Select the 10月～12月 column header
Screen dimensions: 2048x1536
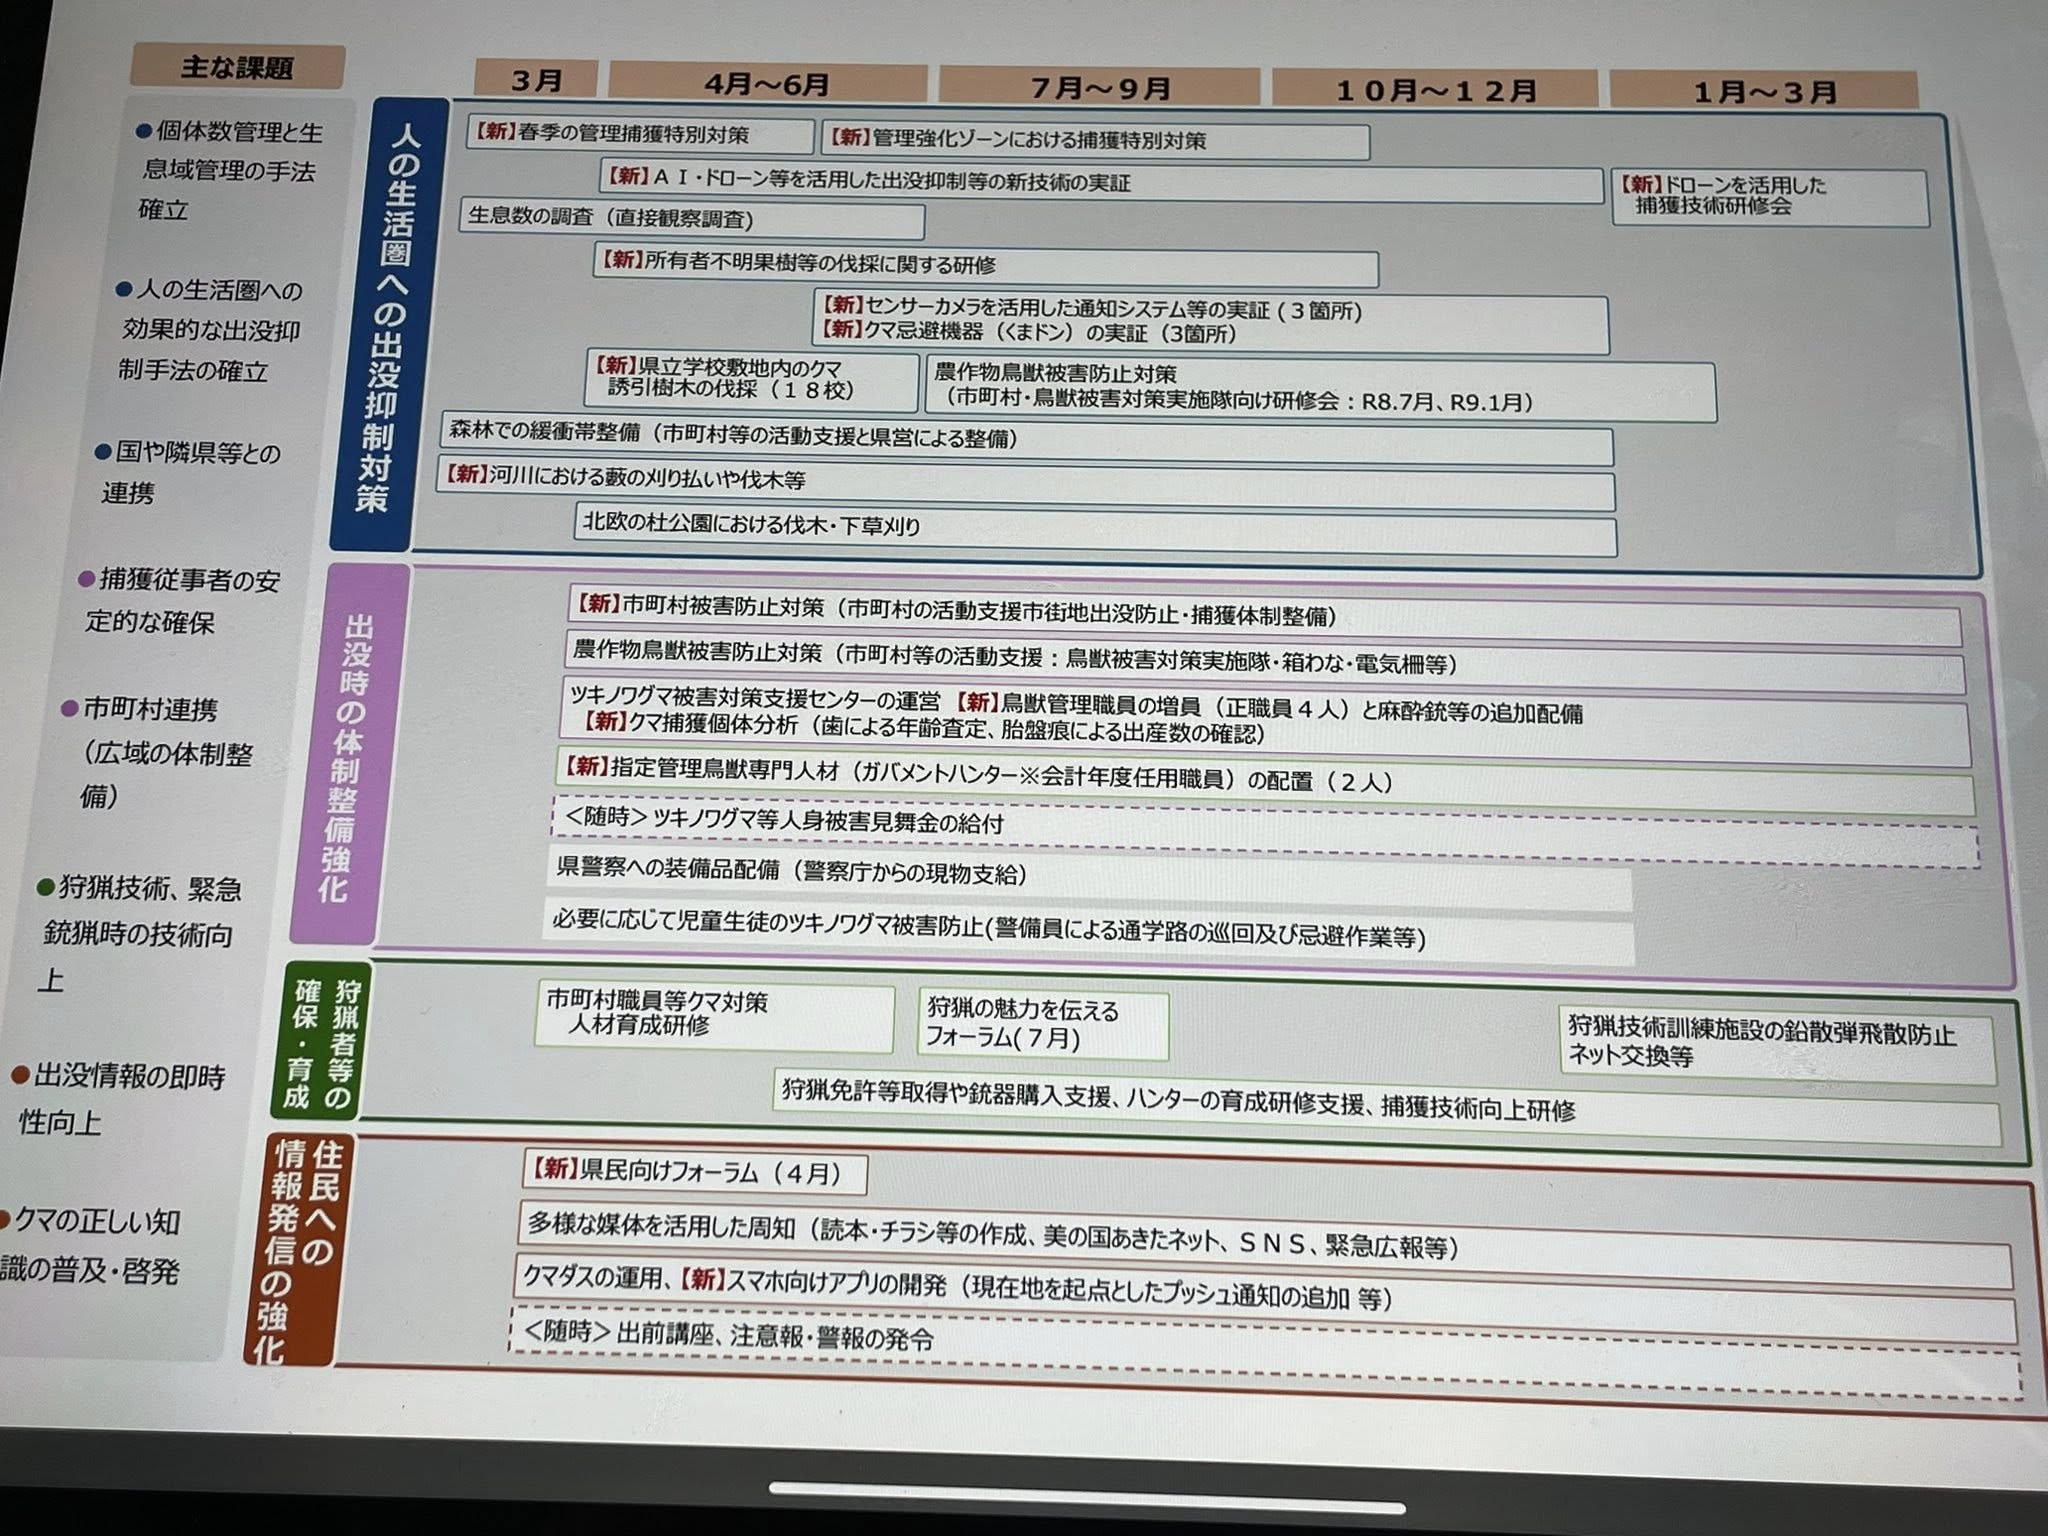pos(1436,91)
